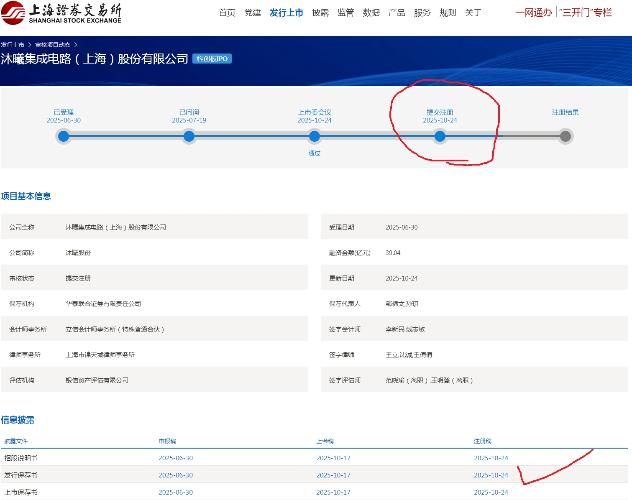Open 上市保荐书 上会稿 dated 2025-10-17
Screen dimensions: 632x500
333,492
